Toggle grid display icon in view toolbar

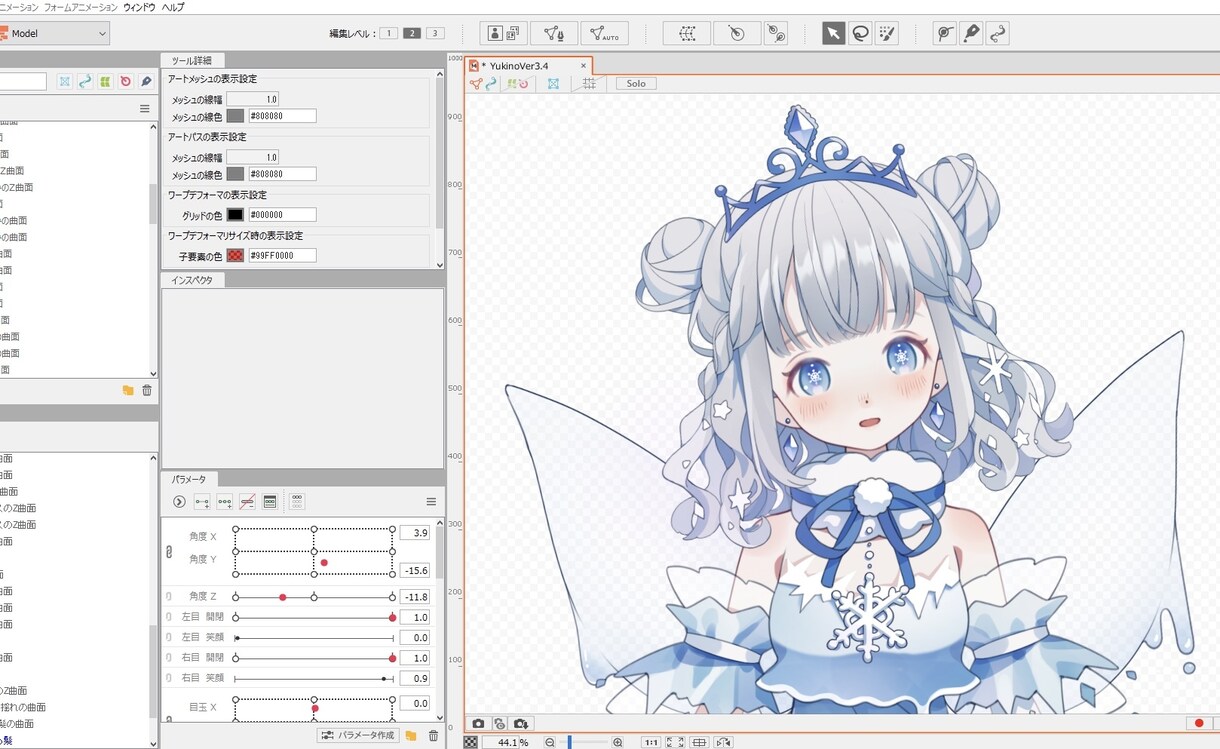589,84
